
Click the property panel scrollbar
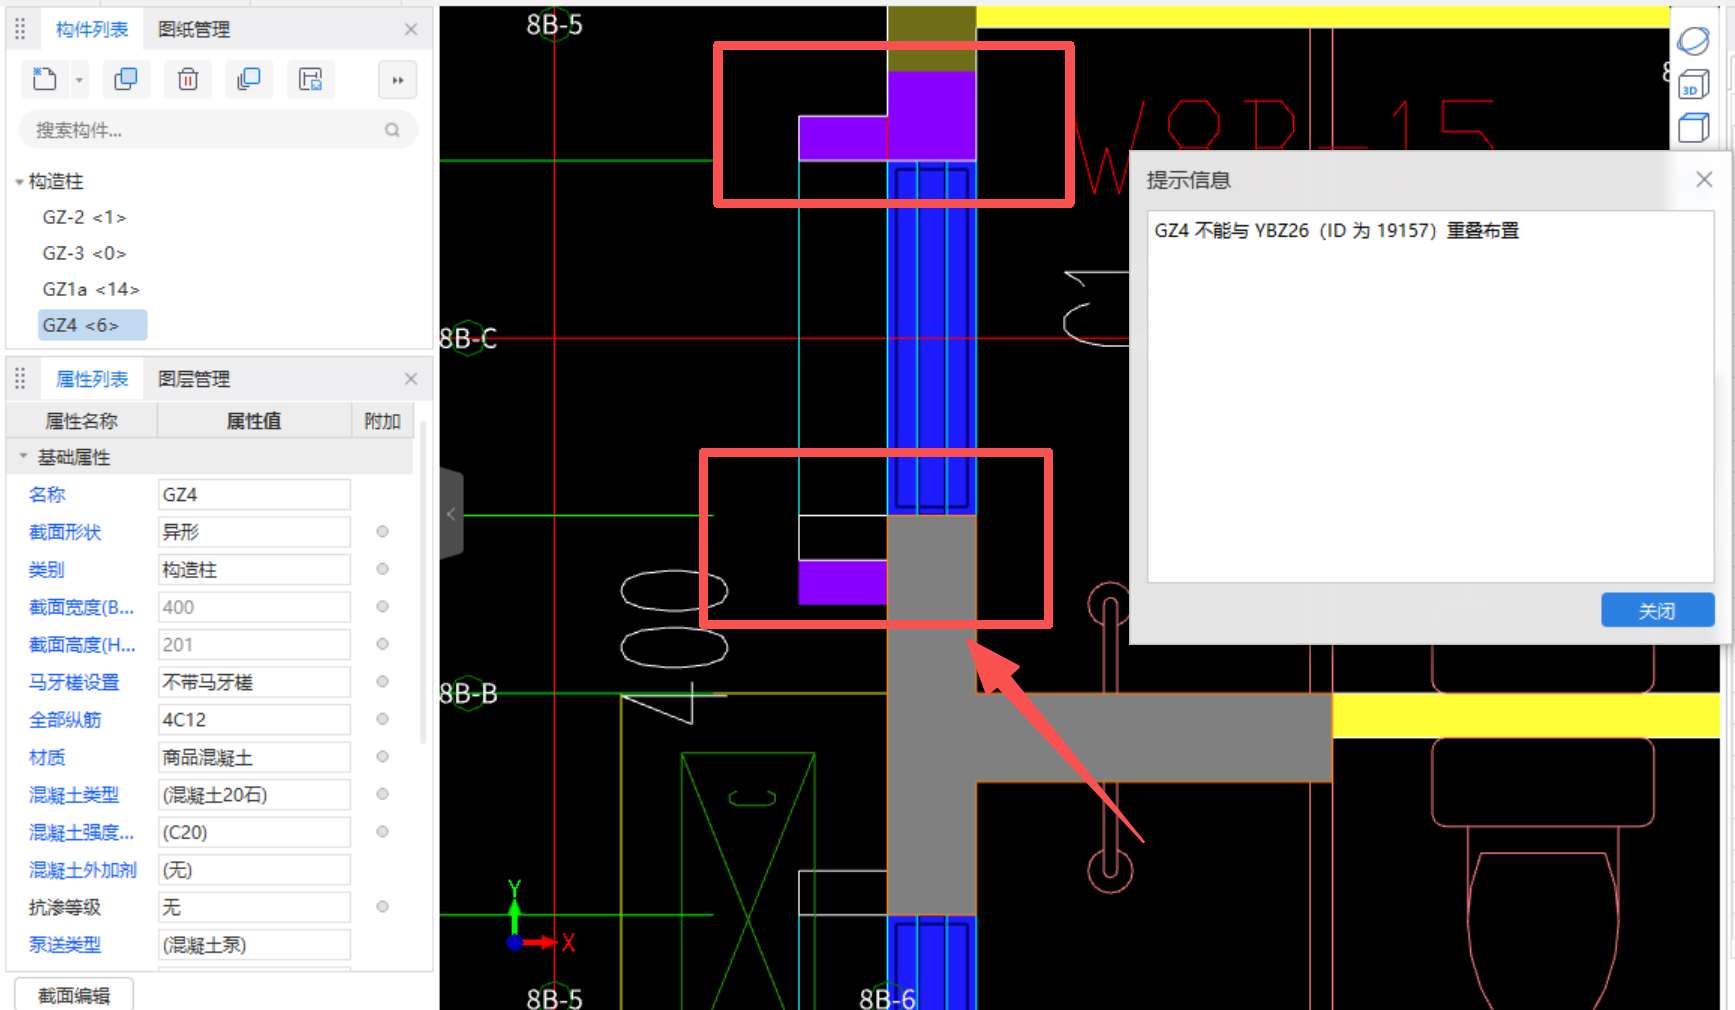tap(424, 583)
